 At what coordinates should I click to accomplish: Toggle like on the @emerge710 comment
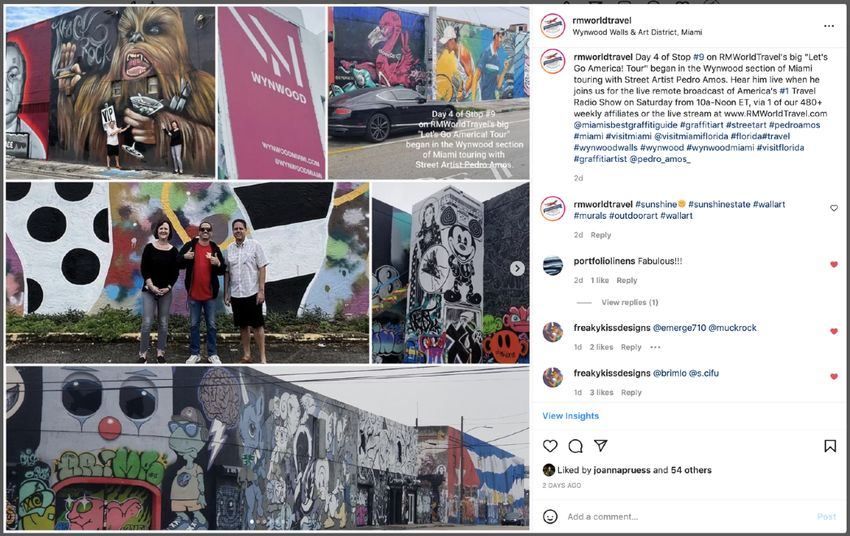coord(834,331)
